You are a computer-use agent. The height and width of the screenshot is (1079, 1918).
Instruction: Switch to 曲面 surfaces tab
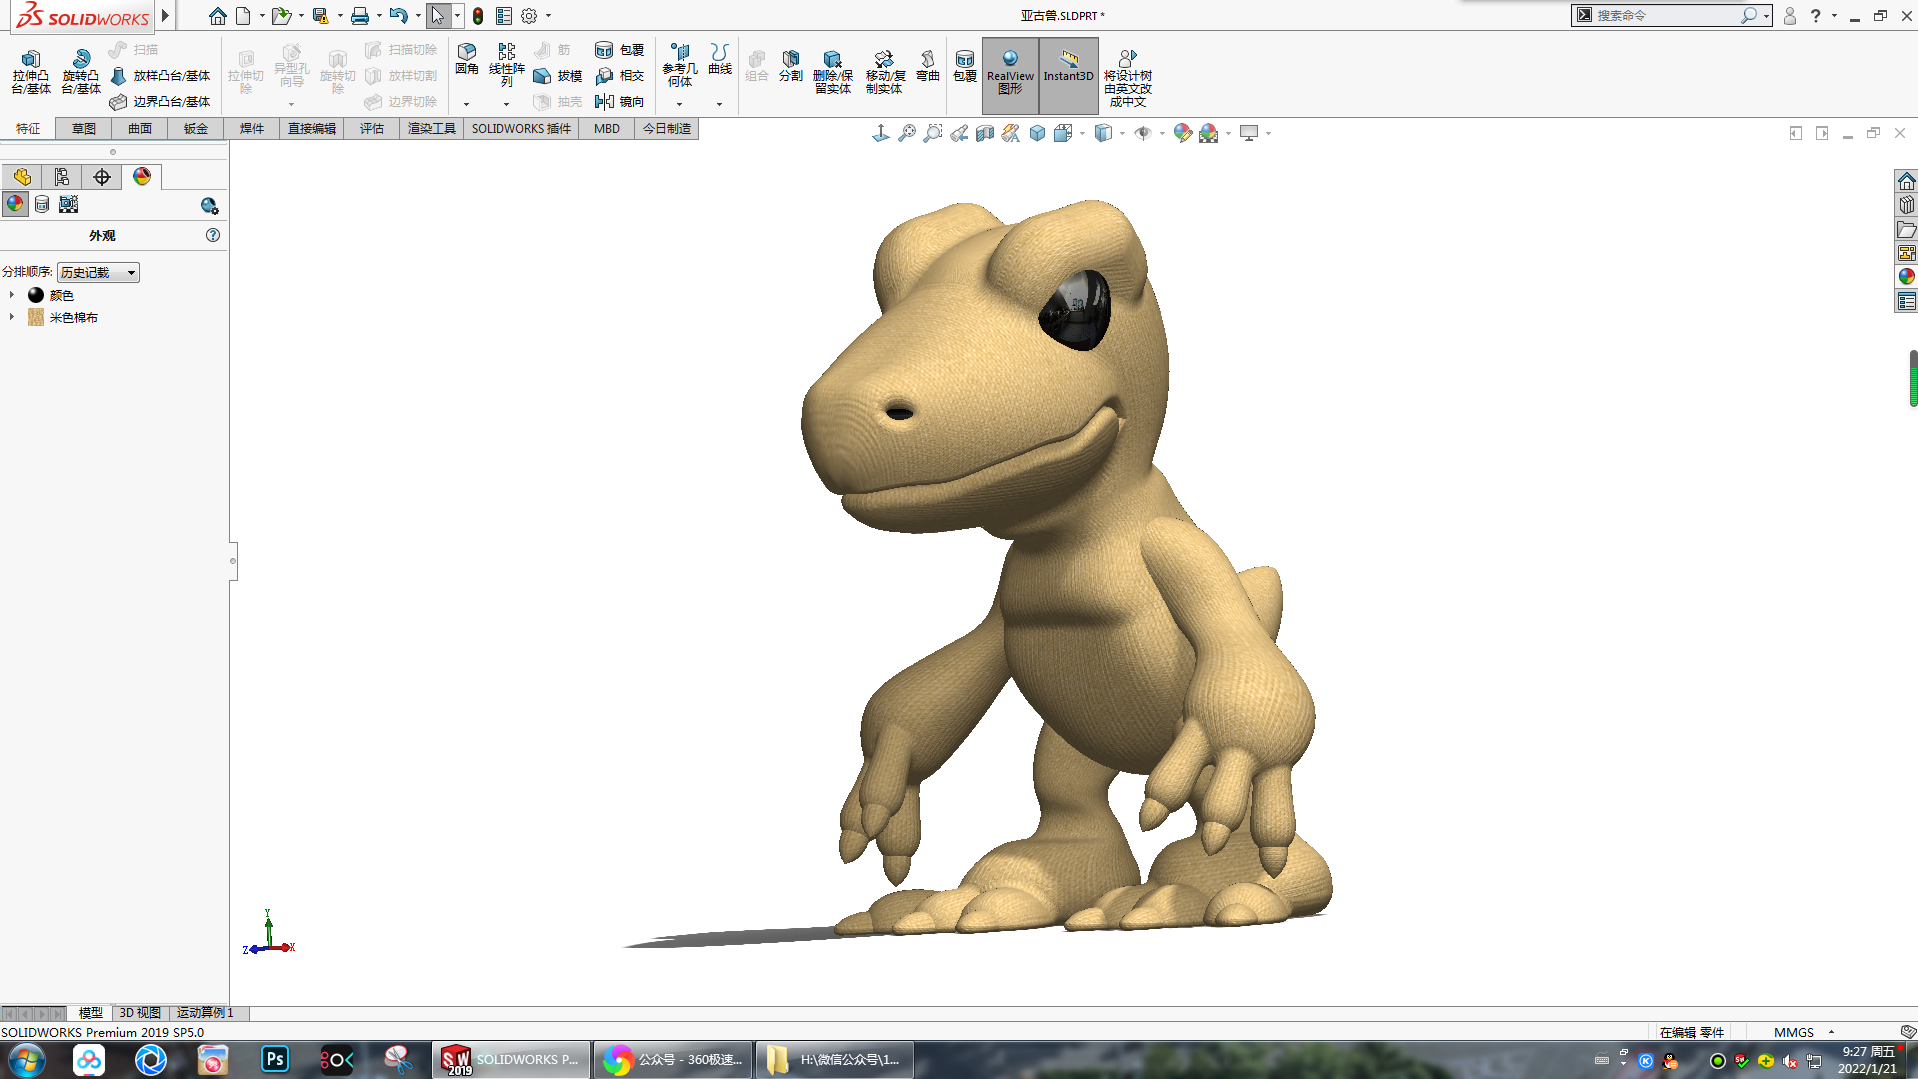coord(140,129)
